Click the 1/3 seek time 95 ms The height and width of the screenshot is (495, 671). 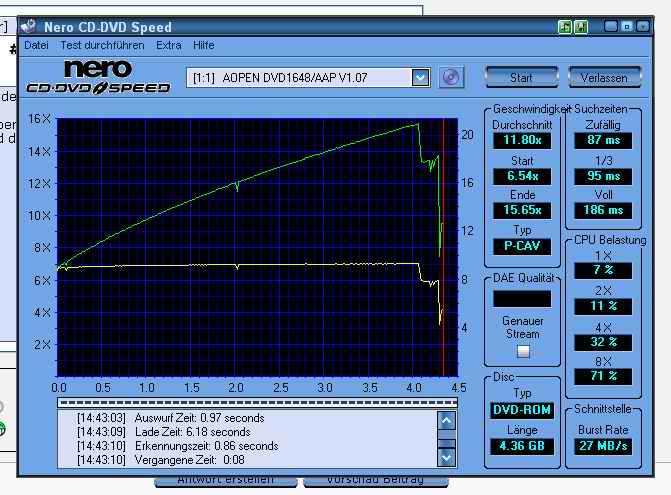pos(603,176)
